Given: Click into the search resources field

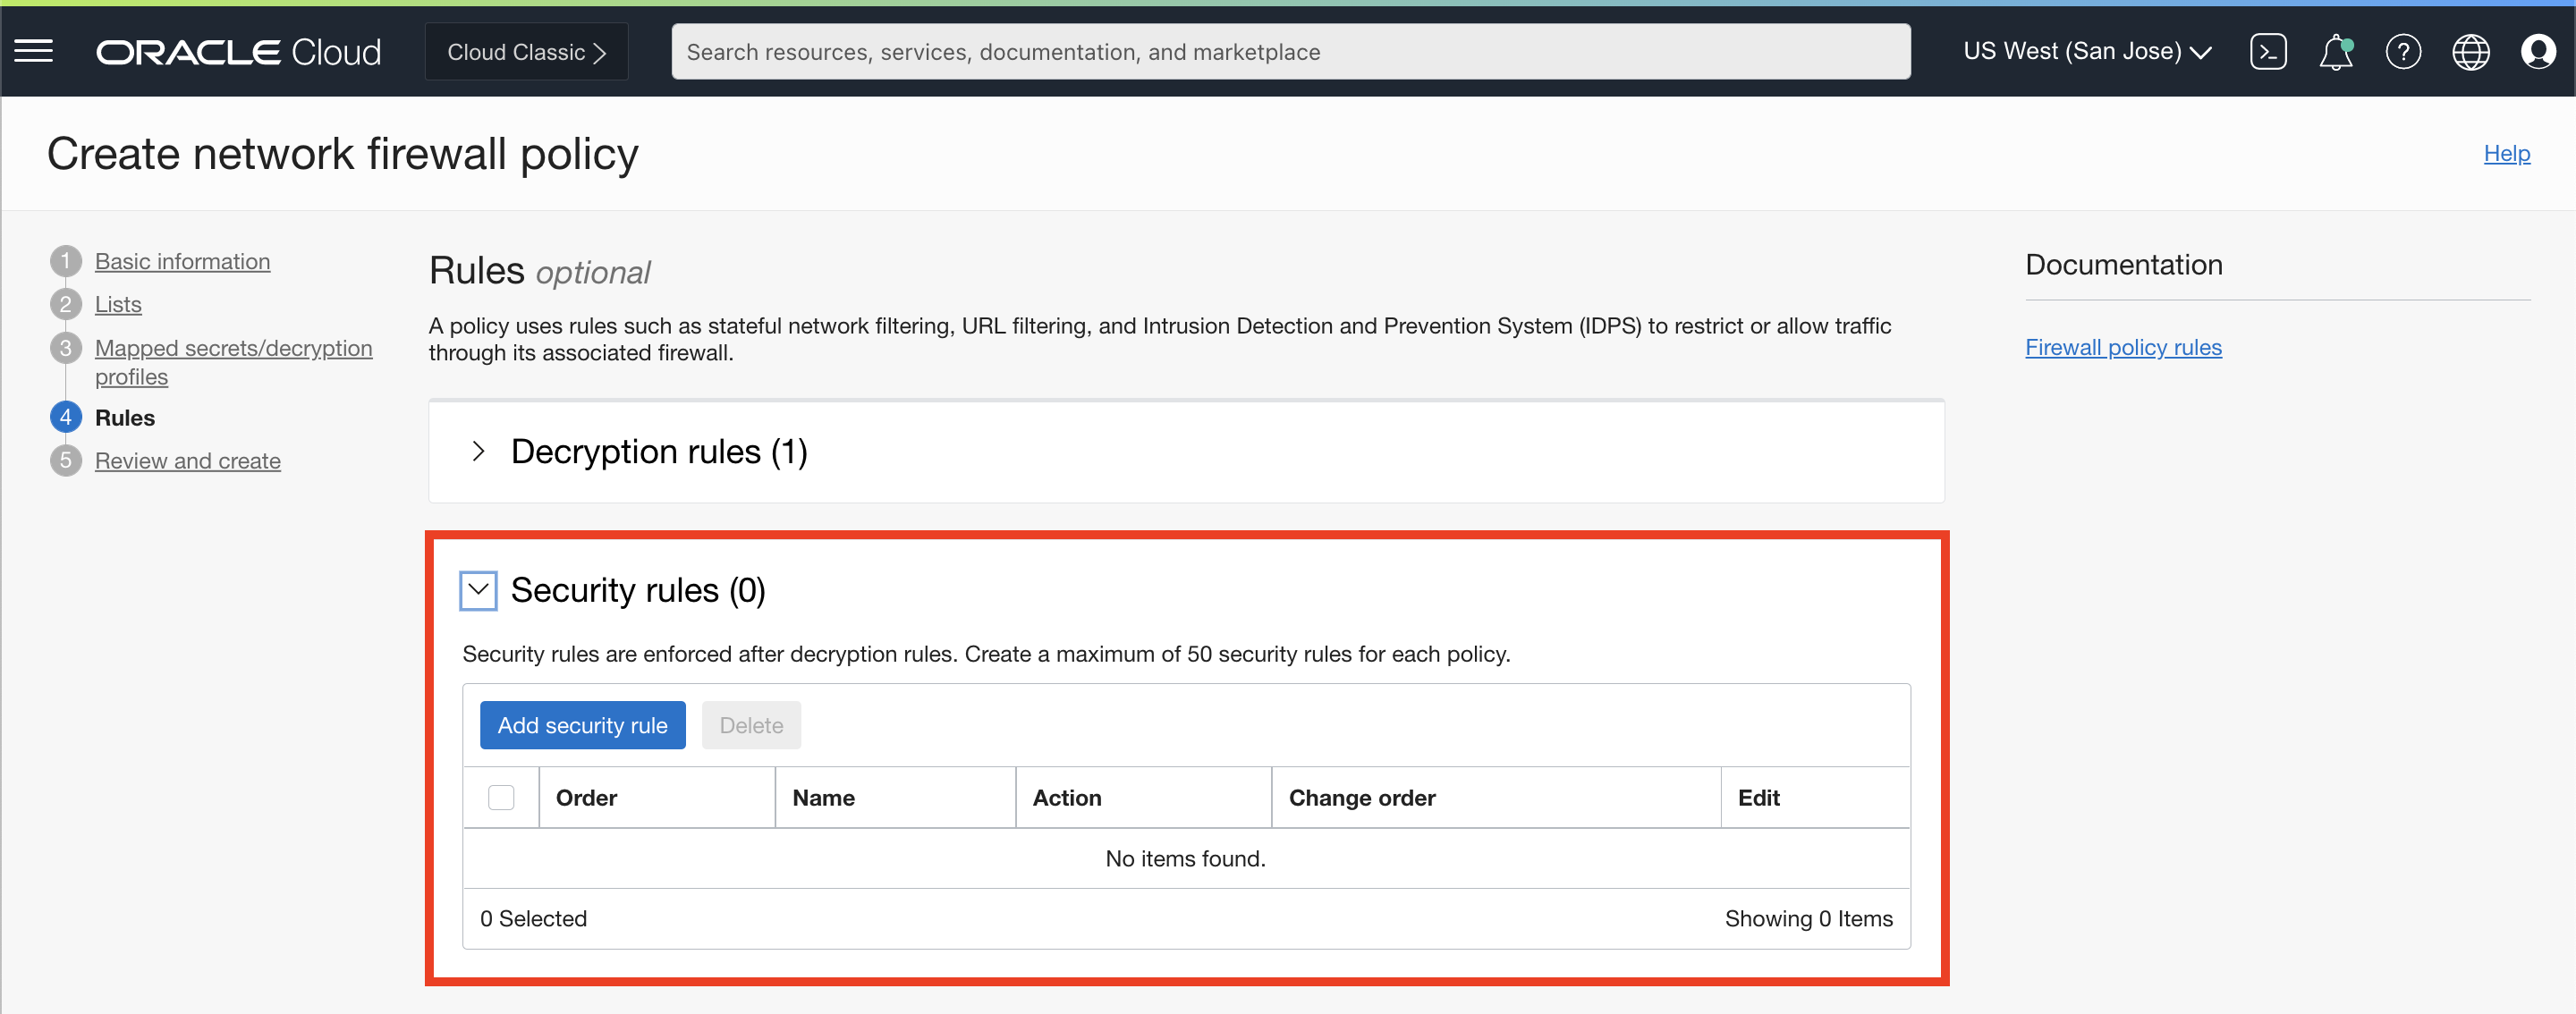Looking at the screenshot, I should 1290,51.
